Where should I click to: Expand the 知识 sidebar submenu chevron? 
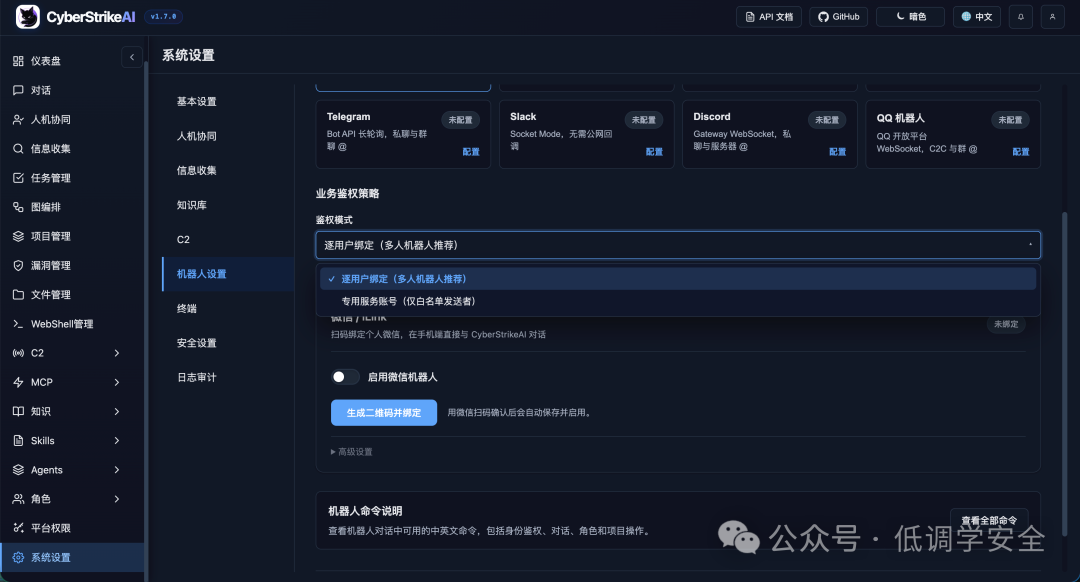[116, 411]
